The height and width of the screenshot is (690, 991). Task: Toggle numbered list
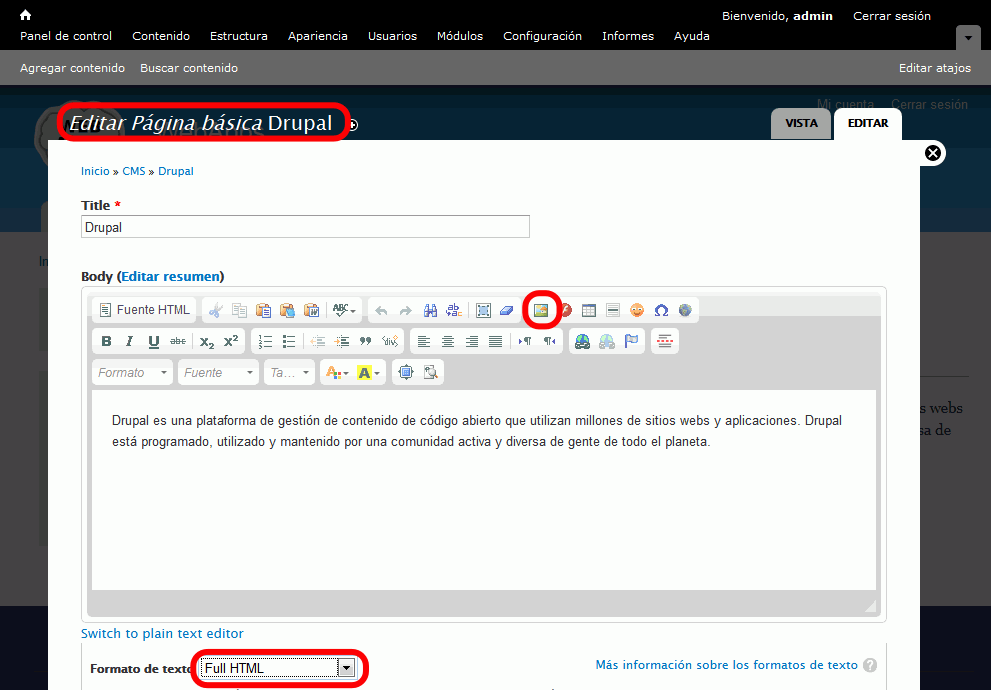(x=265, y=341)
